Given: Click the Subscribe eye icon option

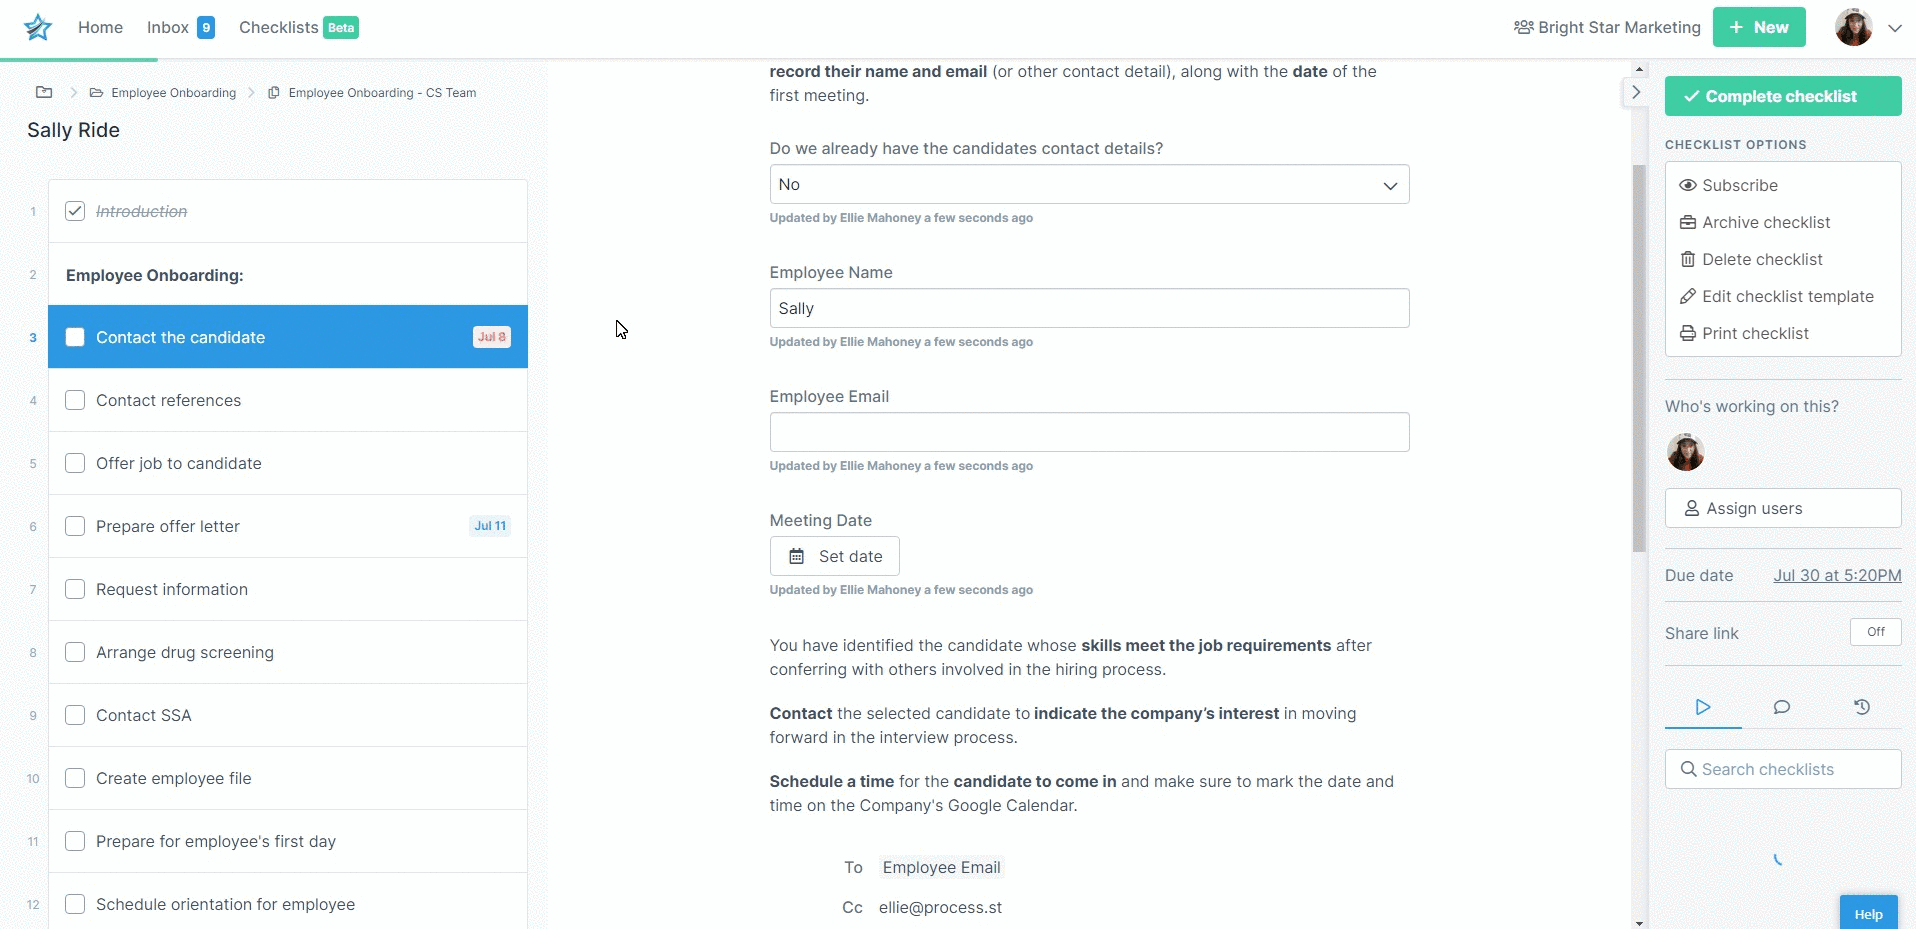Looking at the screenshot, I should [1728, 185].
